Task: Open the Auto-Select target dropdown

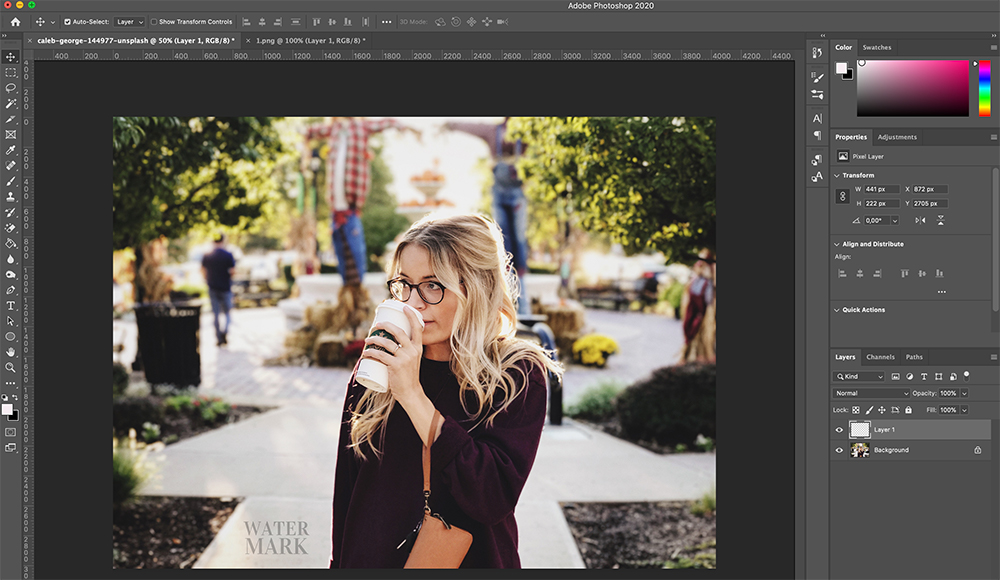Action: point(130,21)
